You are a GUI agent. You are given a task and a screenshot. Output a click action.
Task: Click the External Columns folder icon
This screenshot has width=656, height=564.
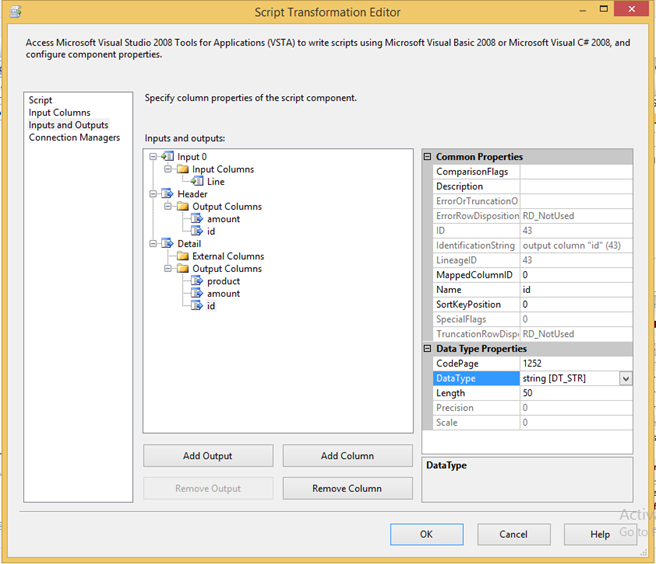(182, 256)
